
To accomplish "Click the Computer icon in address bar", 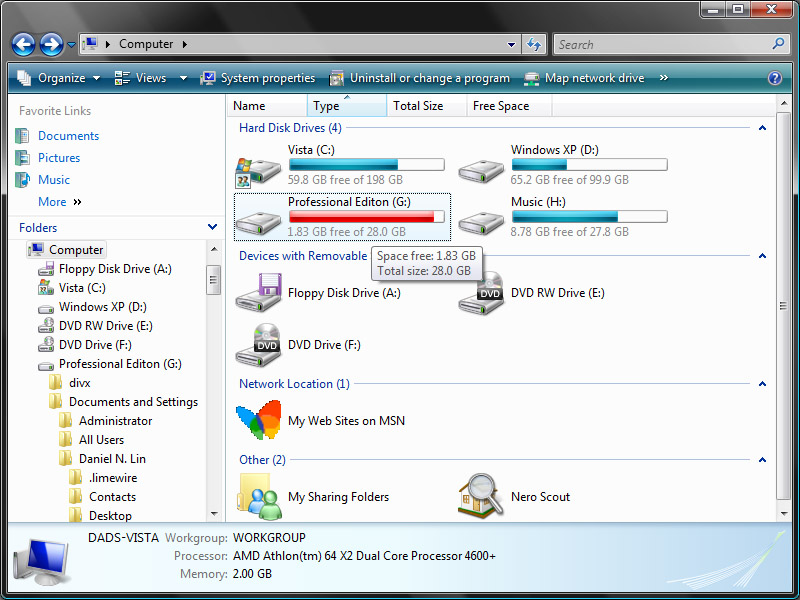I will pyautogui.click(x=90, y=43).
